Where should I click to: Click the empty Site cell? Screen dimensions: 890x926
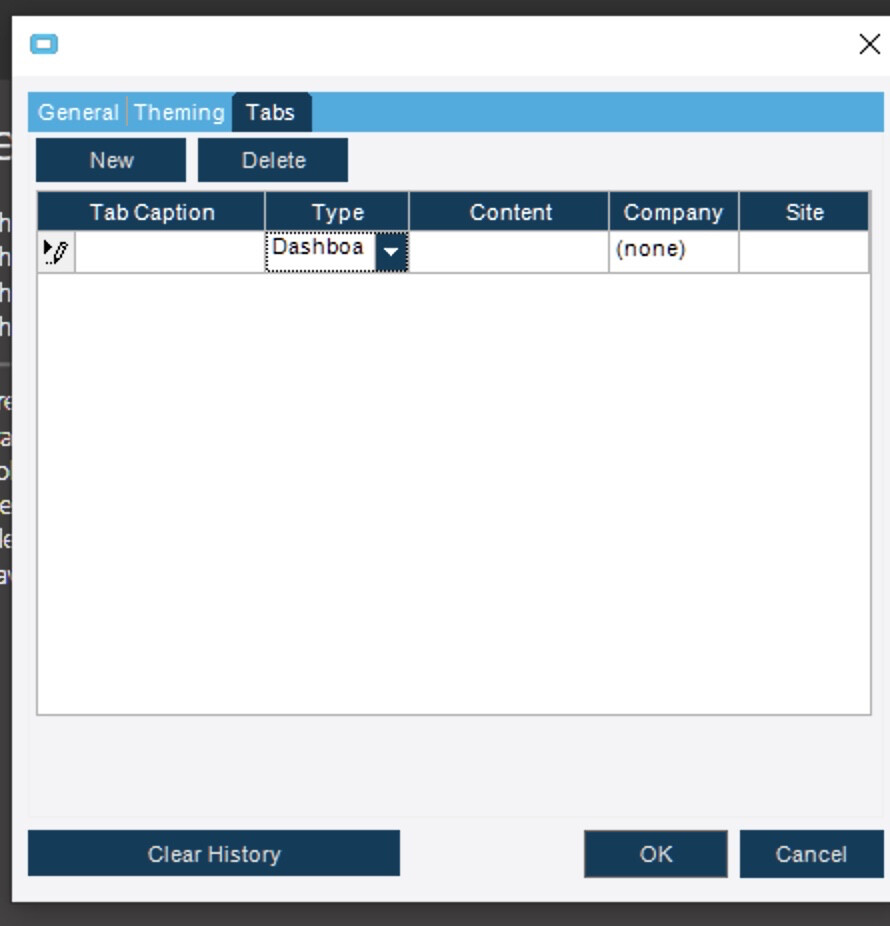coord(803,250)
